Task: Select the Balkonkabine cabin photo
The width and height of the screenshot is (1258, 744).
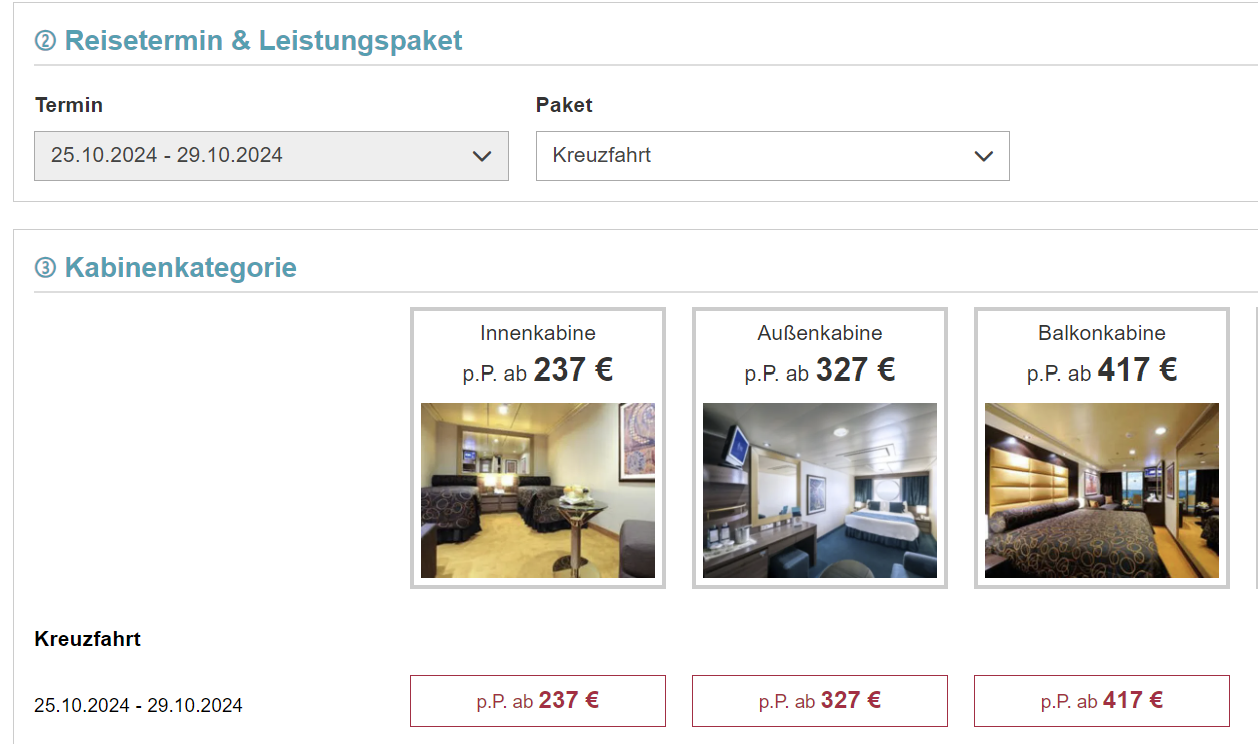Action: [x=1102, y=490]
